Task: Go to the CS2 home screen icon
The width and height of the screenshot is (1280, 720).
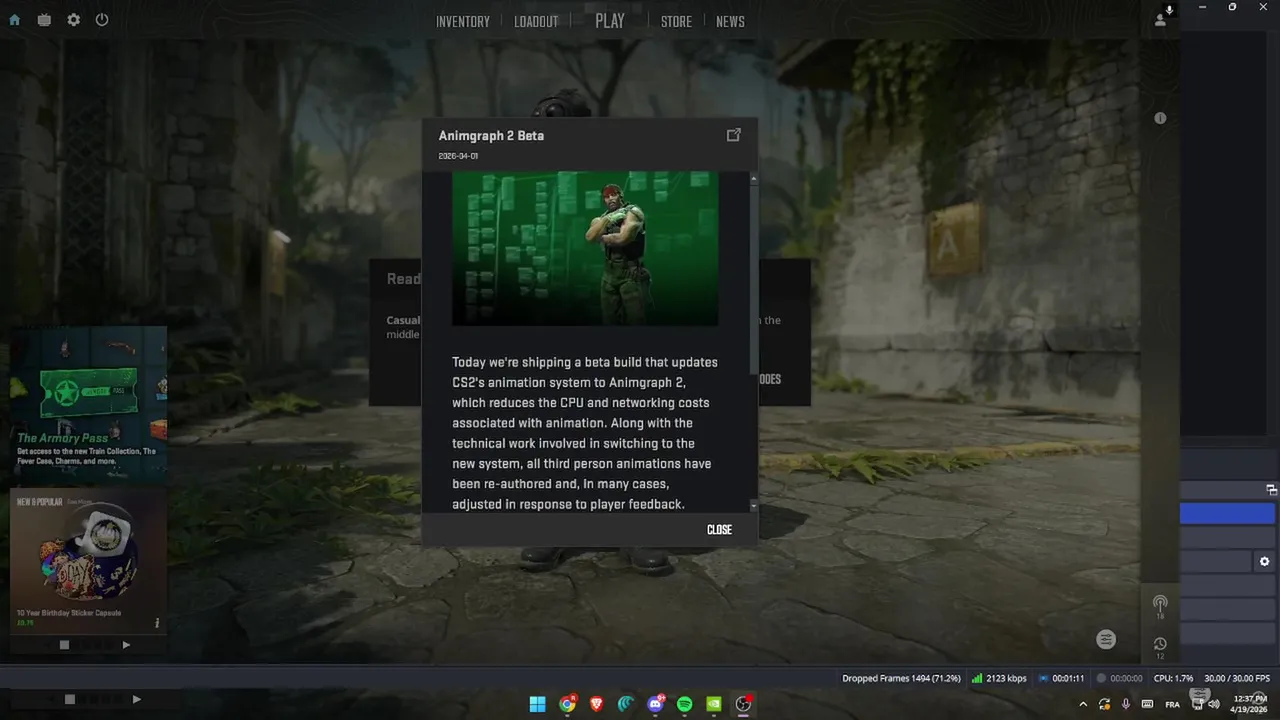Action: tap(14, 20)
